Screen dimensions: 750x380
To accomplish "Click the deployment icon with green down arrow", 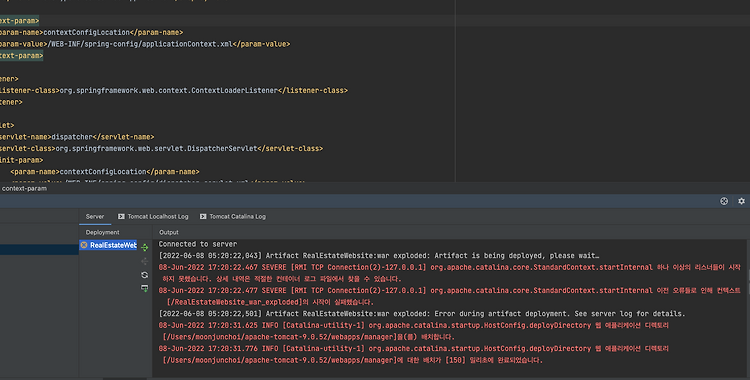I will 145,288.
